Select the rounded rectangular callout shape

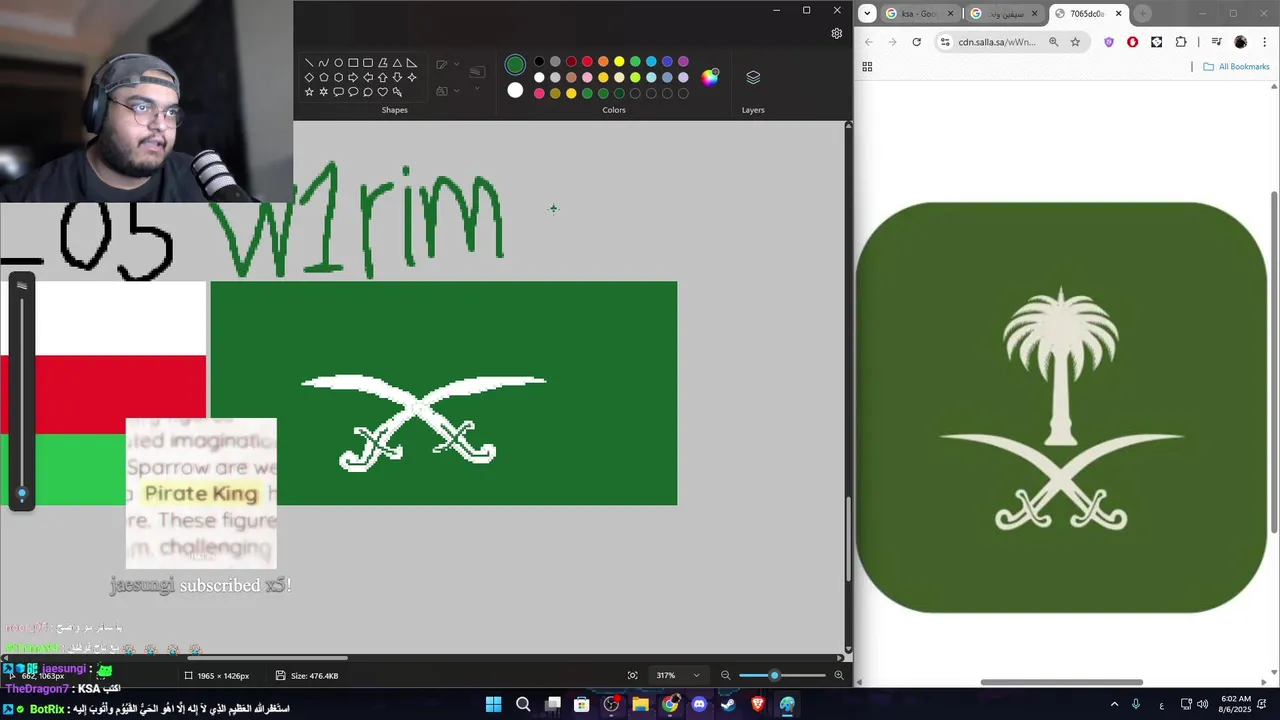(338, 92)
